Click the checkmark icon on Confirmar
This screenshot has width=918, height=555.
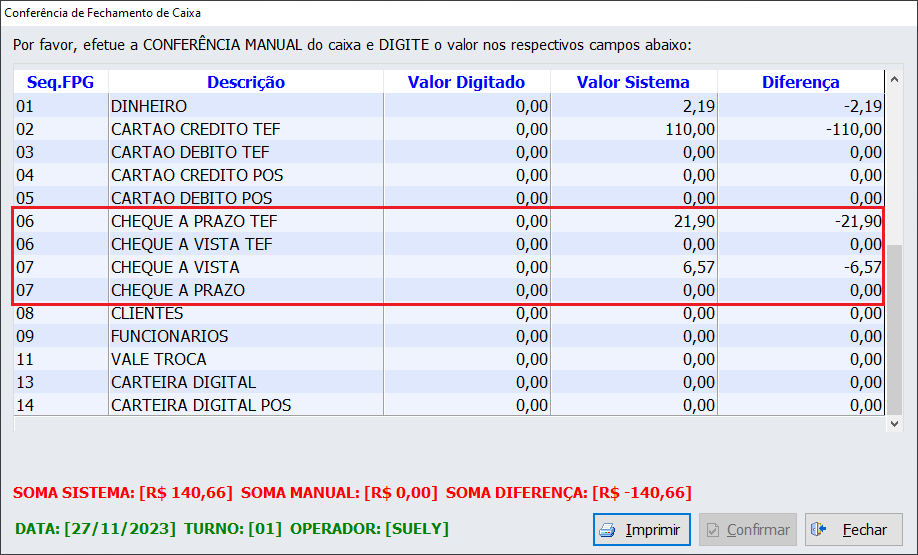(713, 530)
